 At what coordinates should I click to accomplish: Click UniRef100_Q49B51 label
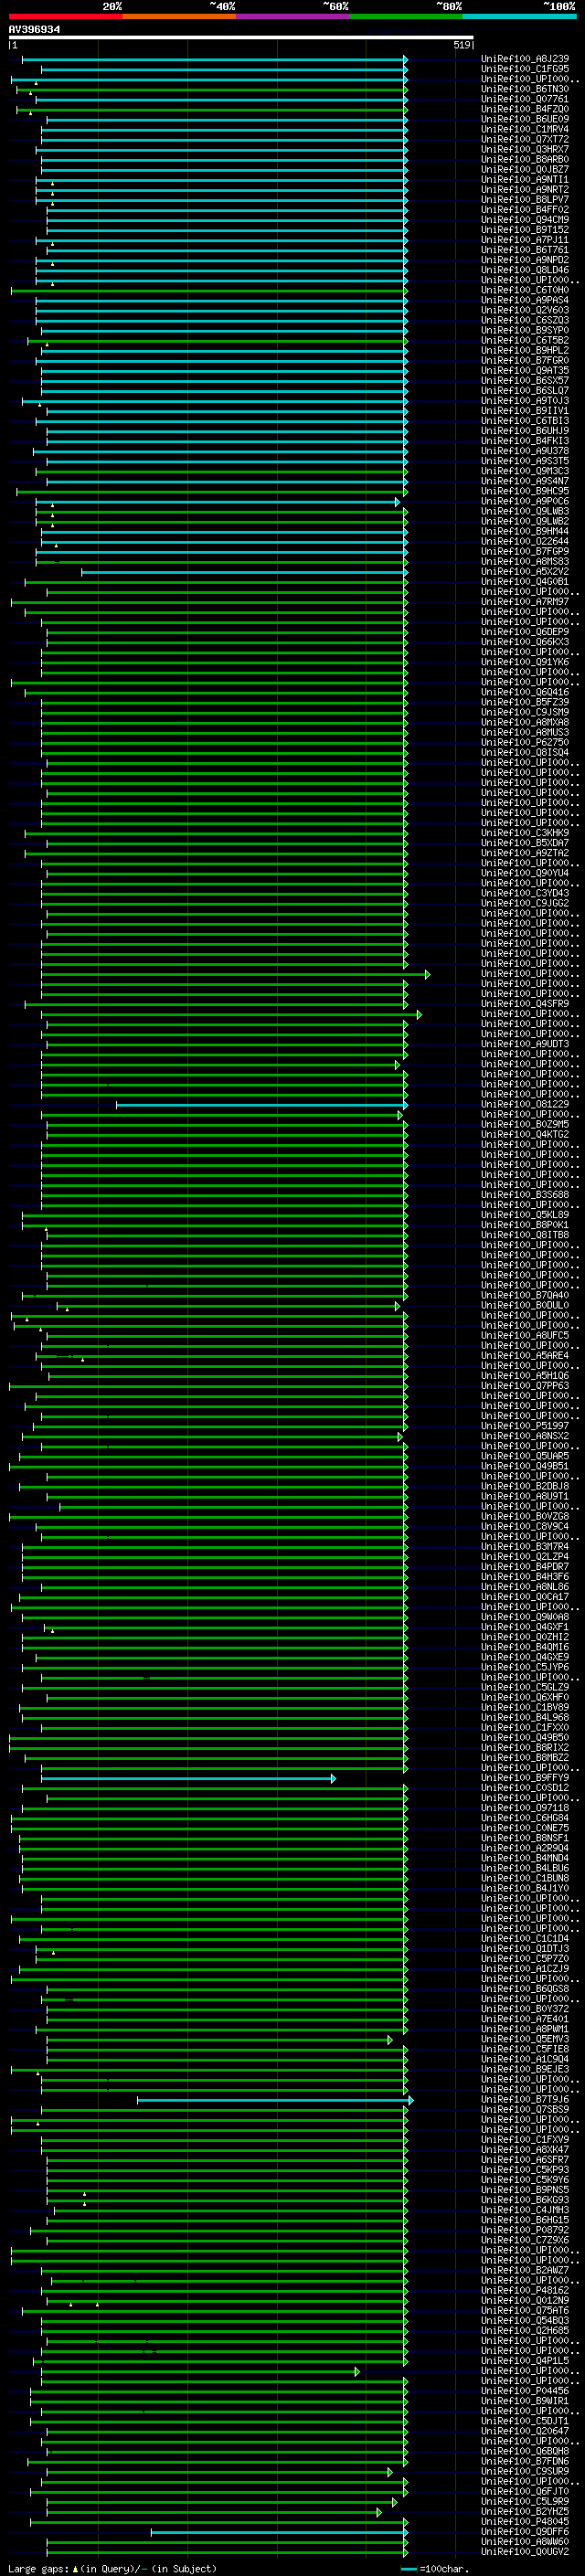point(525,1467)
